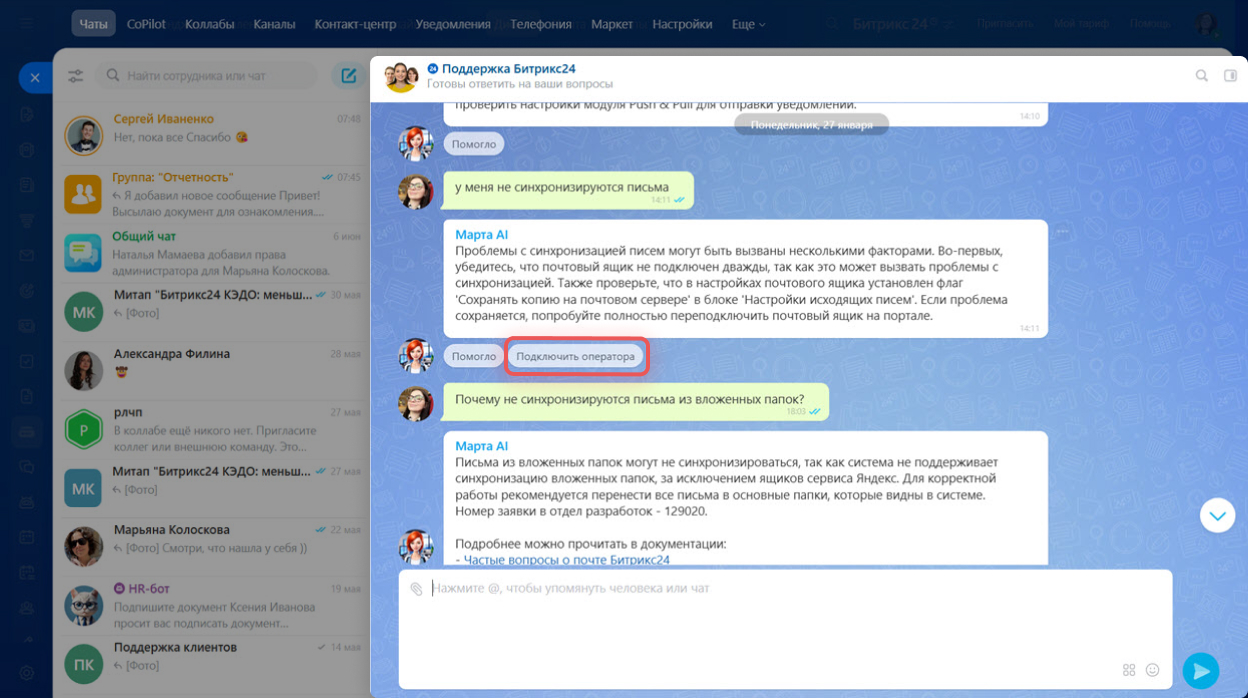Go to the Коллабы tab
Image resolution: width=1248 pixels, height=698 pixels.
pyautogui.click(x=209, y=24)
